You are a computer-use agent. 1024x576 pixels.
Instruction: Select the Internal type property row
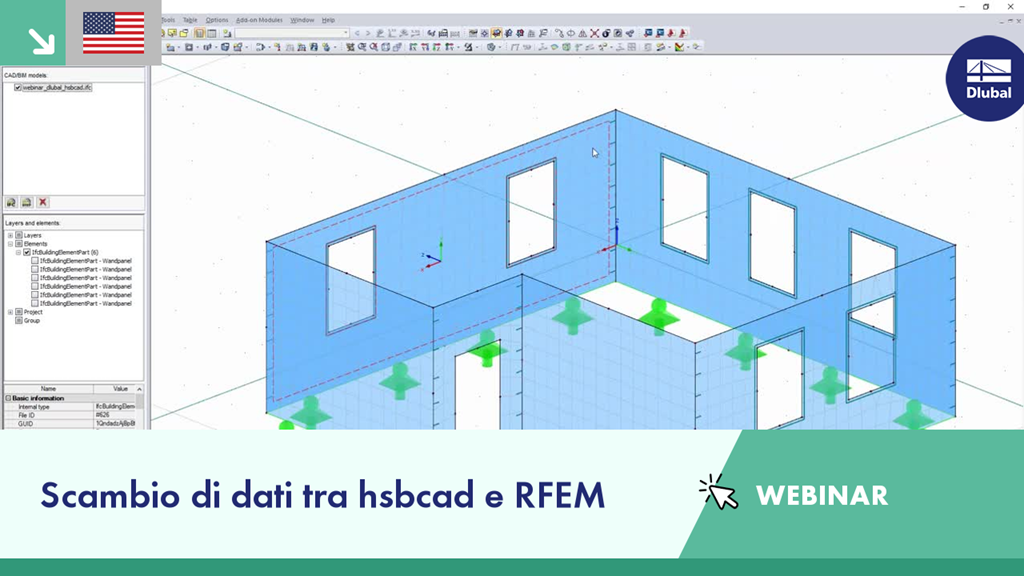tap(70, 406)
